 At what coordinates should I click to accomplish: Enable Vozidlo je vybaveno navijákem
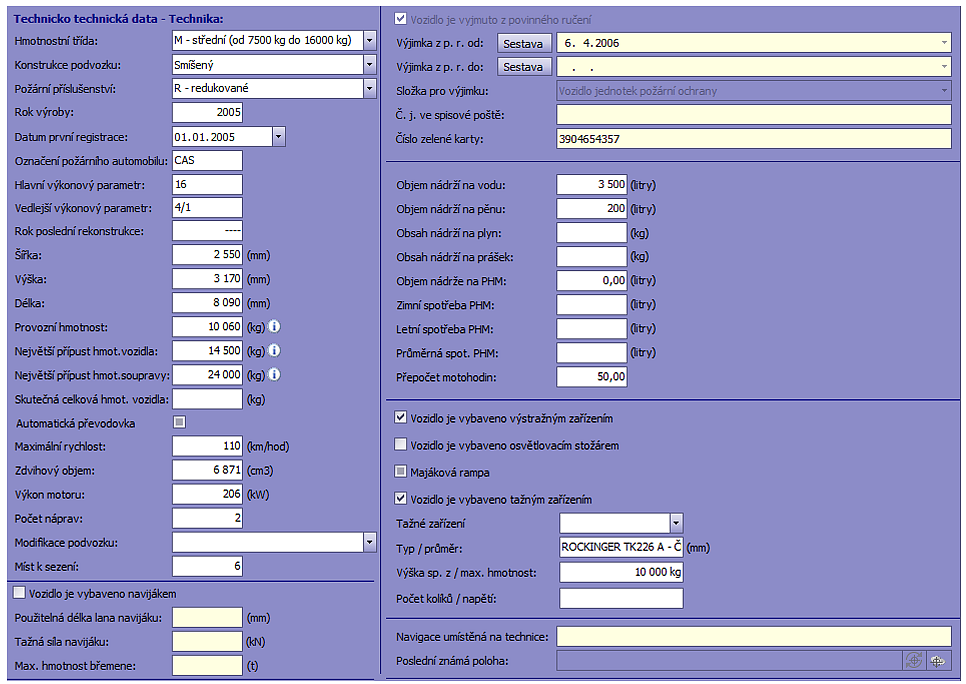(x=20, y=593)
